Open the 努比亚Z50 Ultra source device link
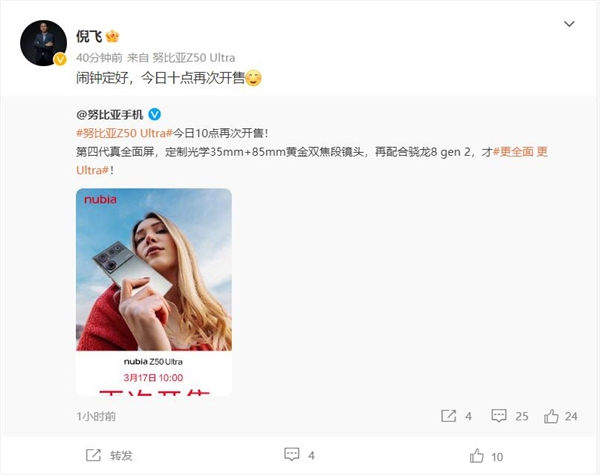This screenshot has height=475, width=600. (194, 58)
